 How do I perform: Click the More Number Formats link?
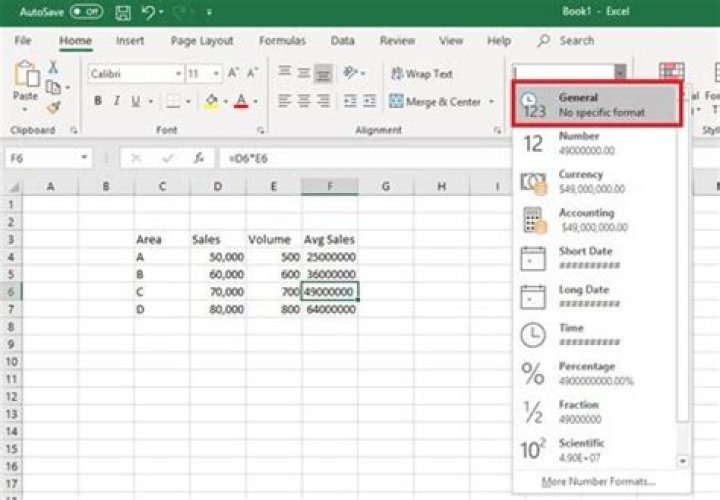[x=598, y=482]
